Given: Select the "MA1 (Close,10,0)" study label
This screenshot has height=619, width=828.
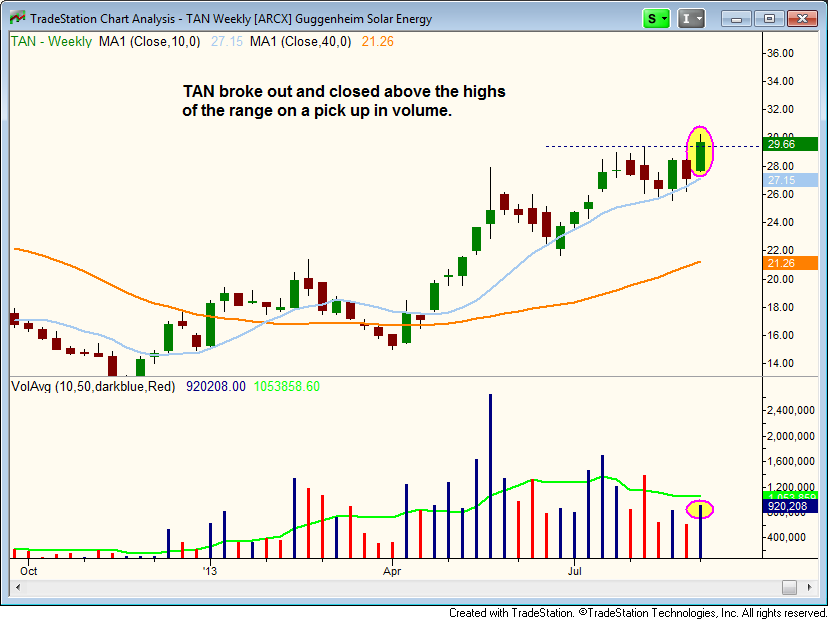Looking at the screenshot, I should tap(149, 42).
